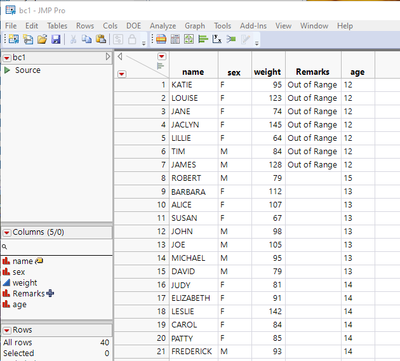Open the Fit Y by X icon

tap(217, 39)
